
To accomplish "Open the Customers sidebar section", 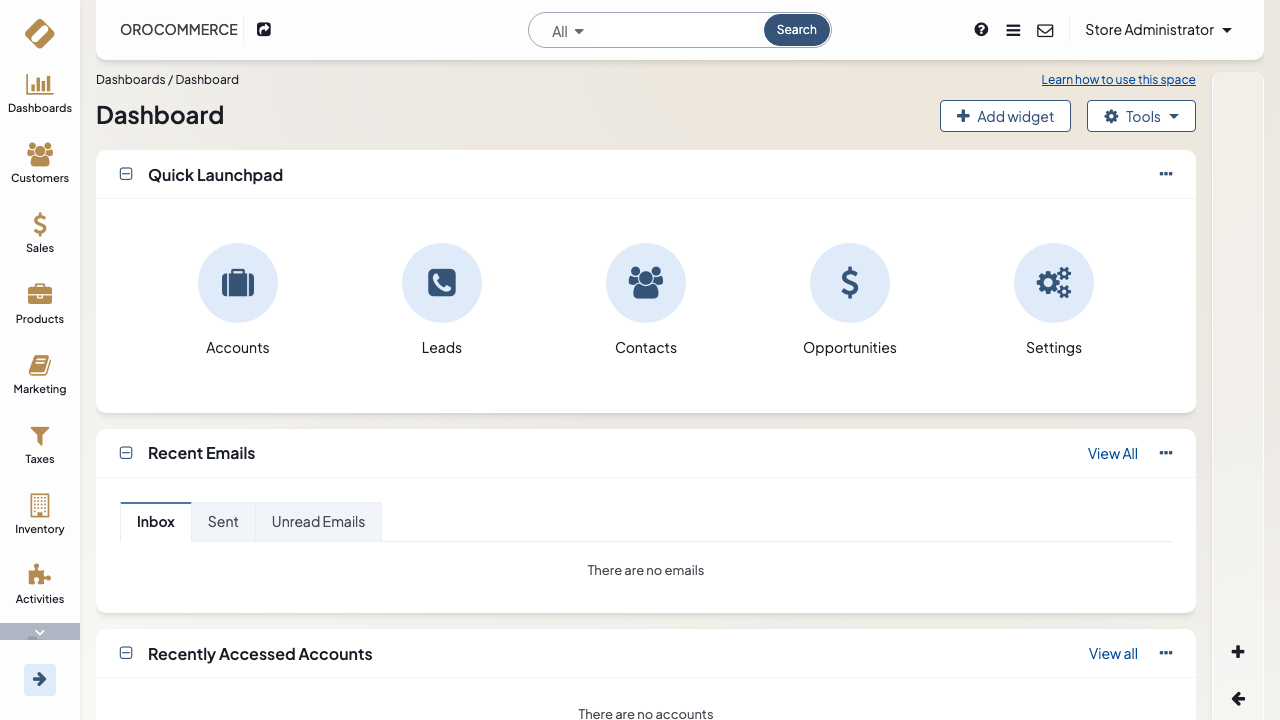I will [x=40, y=164].
